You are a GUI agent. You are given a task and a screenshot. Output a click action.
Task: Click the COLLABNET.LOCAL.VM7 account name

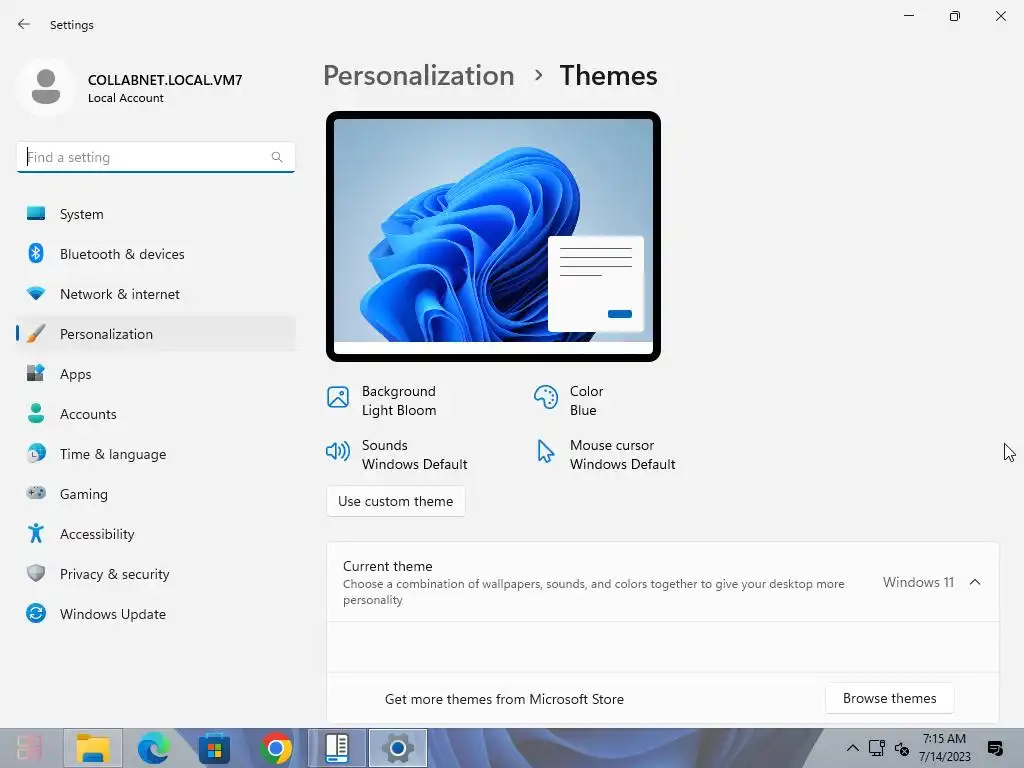point(165,80)
